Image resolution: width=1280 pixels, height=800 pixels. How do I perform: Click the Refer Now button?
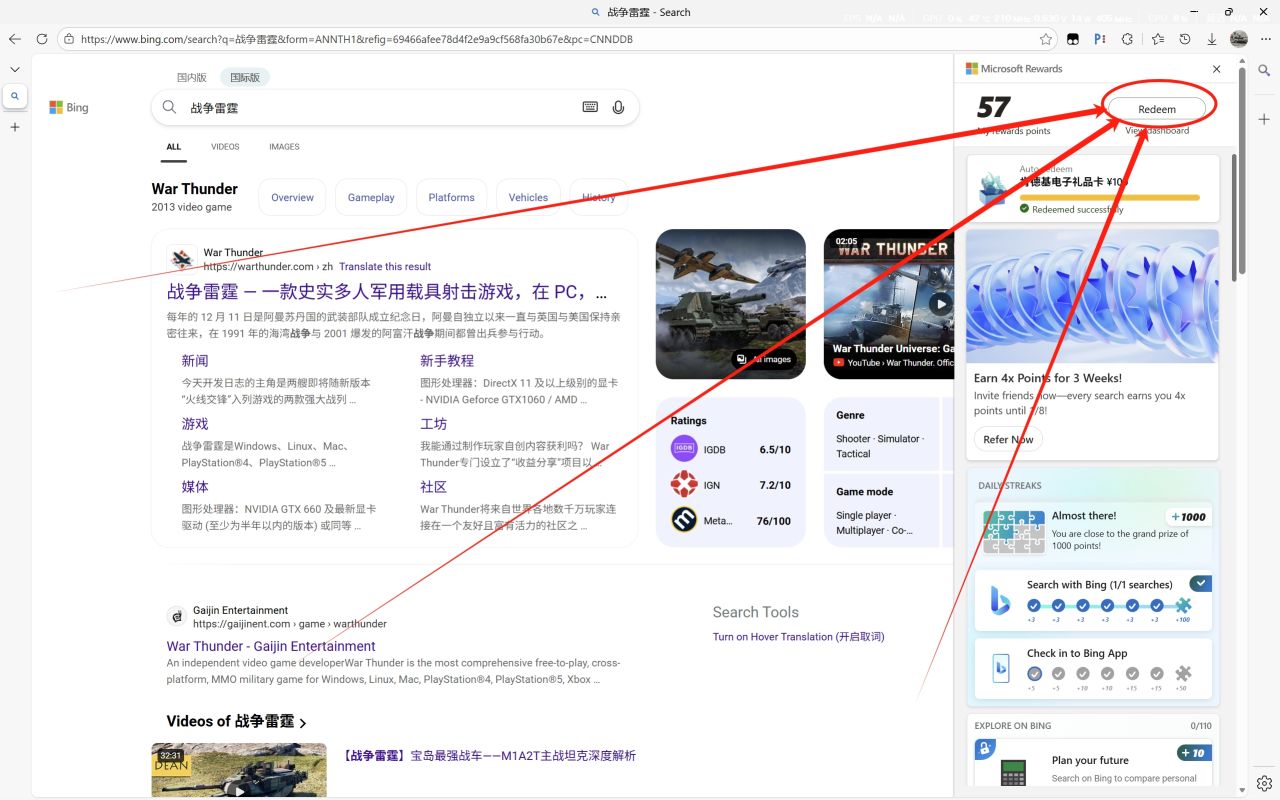pos(1008,439)
